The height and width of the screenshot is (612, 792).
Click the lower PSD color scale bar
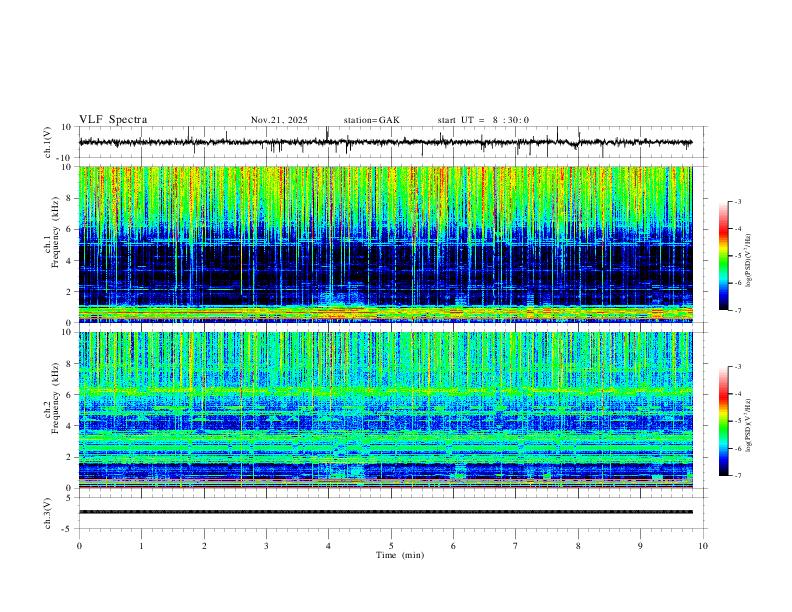pos(723,421)
